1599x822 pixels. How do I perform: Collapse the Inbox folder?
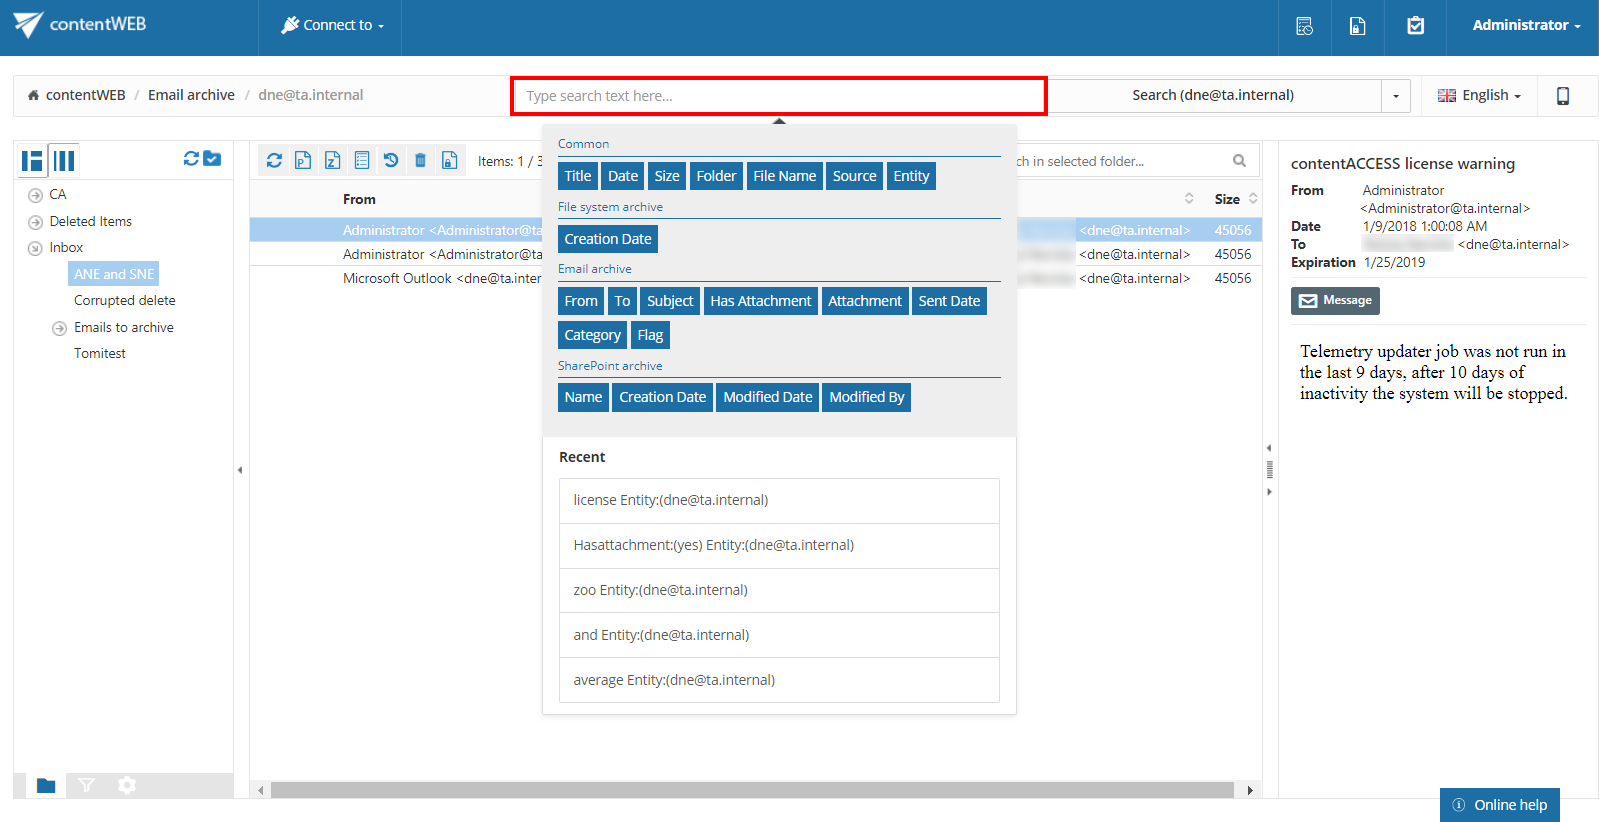coord(35,248)
